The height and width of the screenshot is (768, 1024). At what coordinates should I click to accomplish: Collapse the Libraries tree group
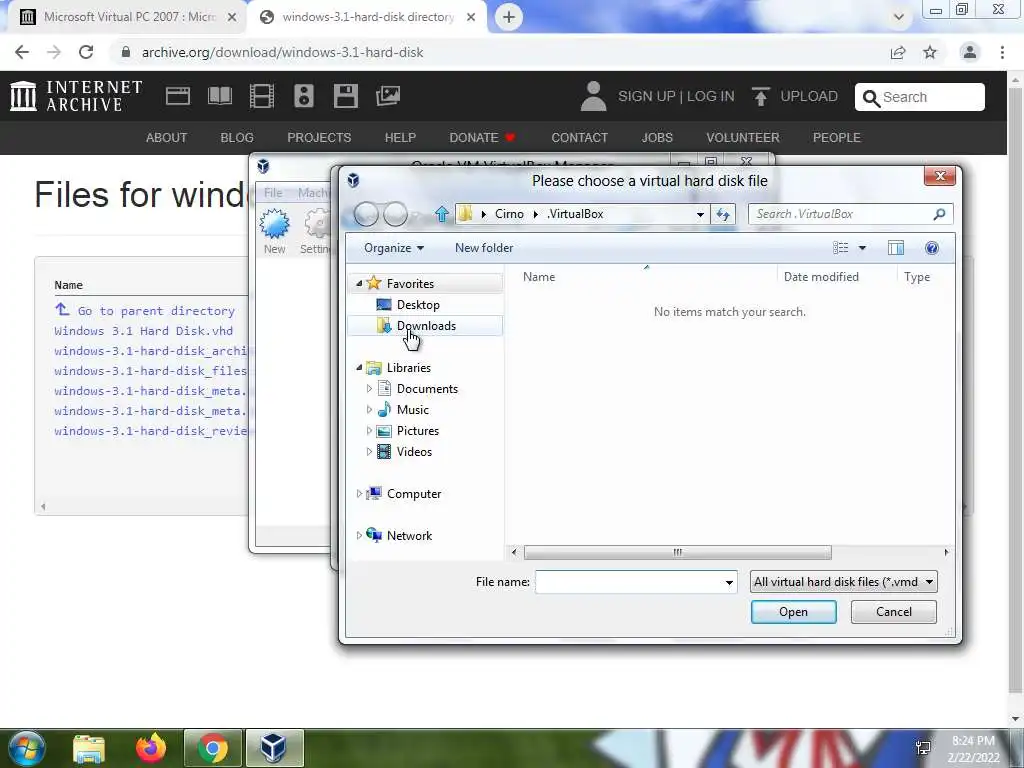(359, 368)
